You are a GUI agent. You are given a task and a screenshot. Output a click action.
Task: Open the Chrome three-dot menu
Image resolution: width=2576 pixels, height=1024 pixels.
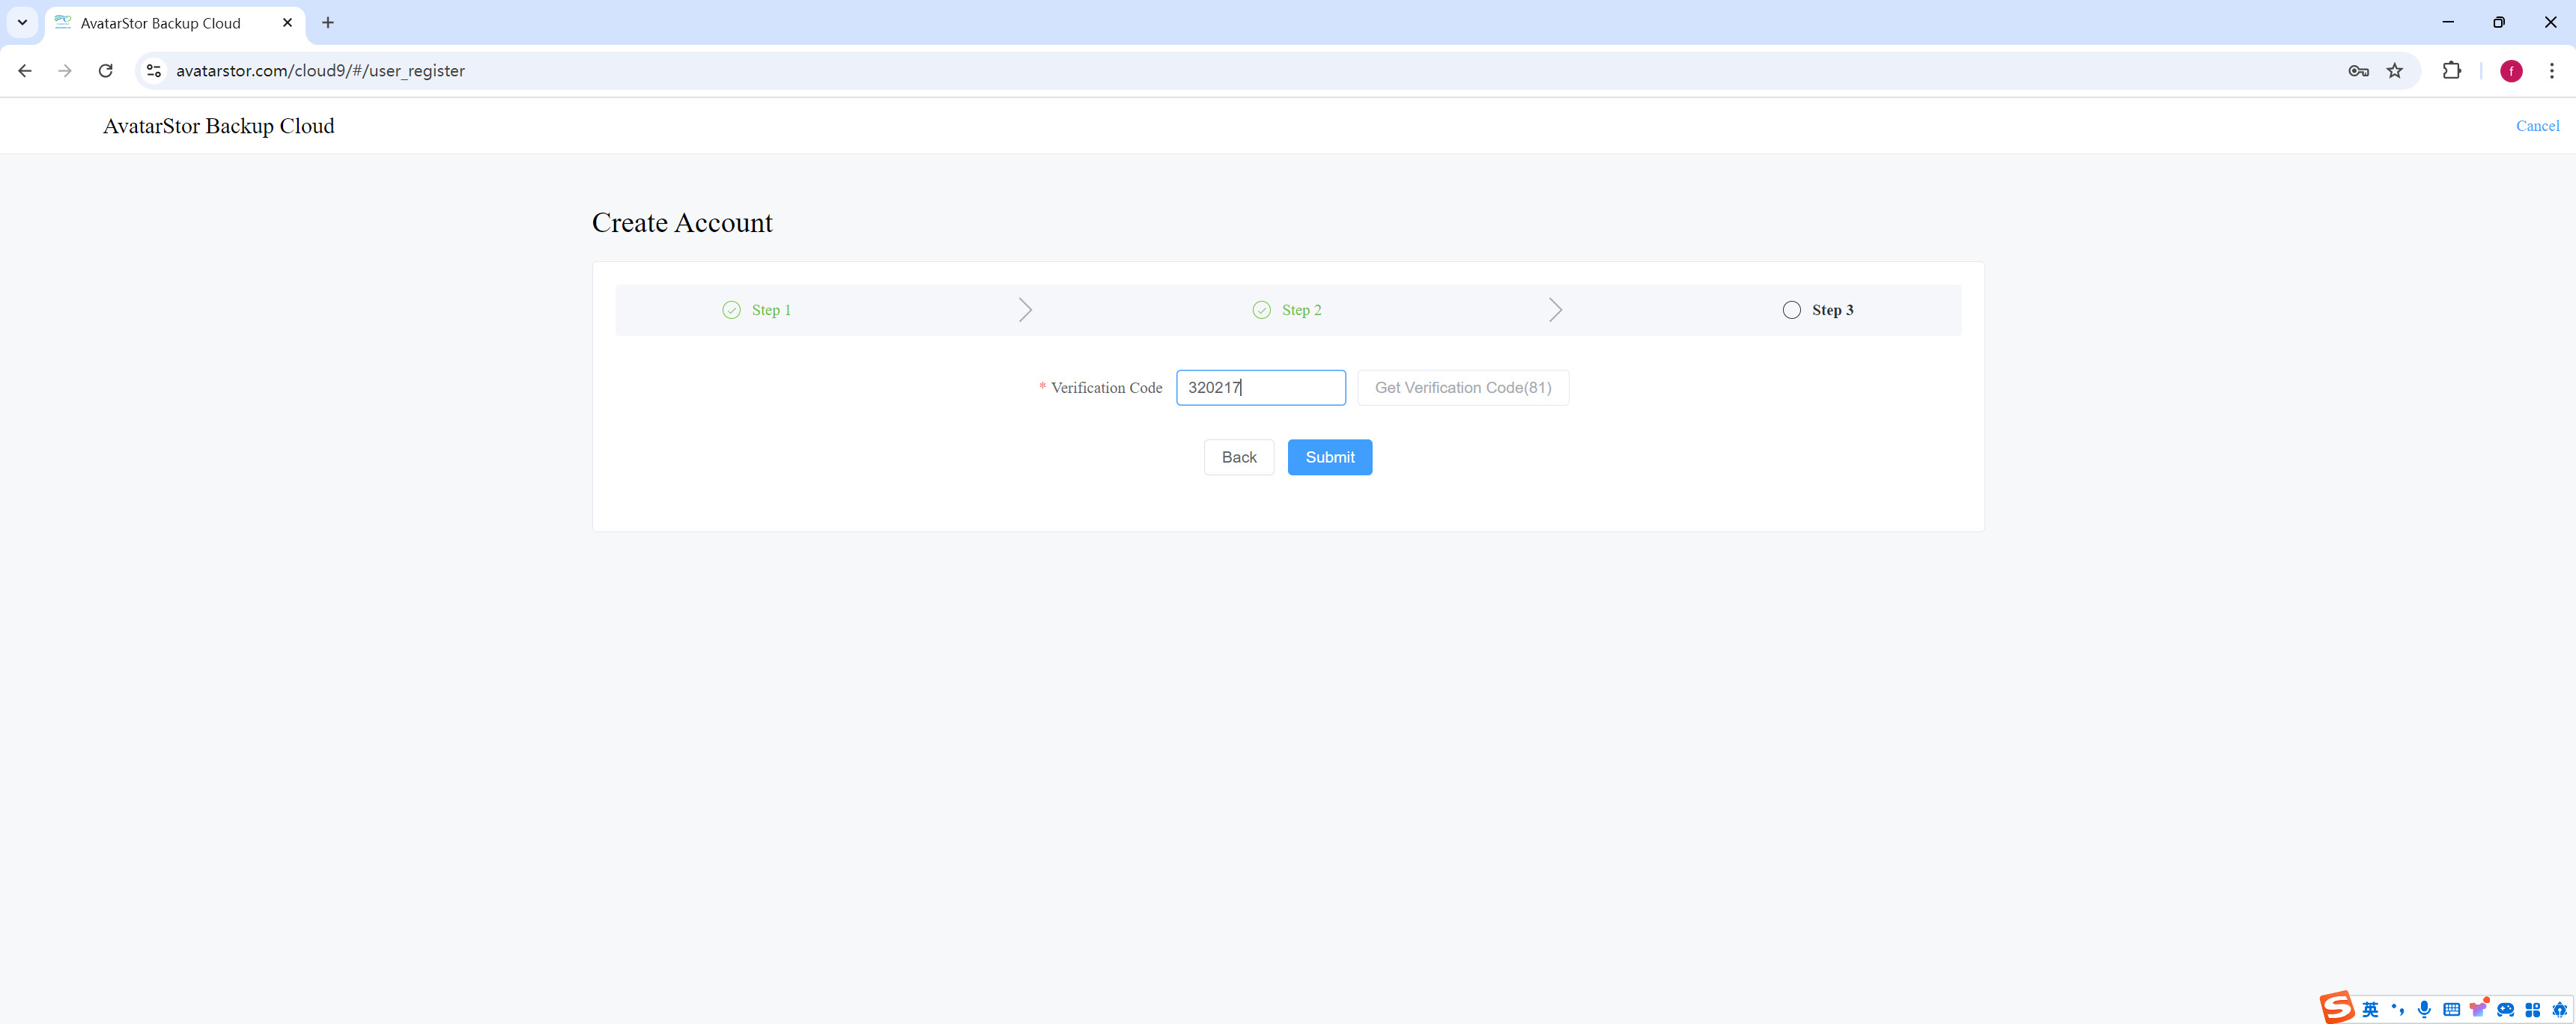(2551, 71)
